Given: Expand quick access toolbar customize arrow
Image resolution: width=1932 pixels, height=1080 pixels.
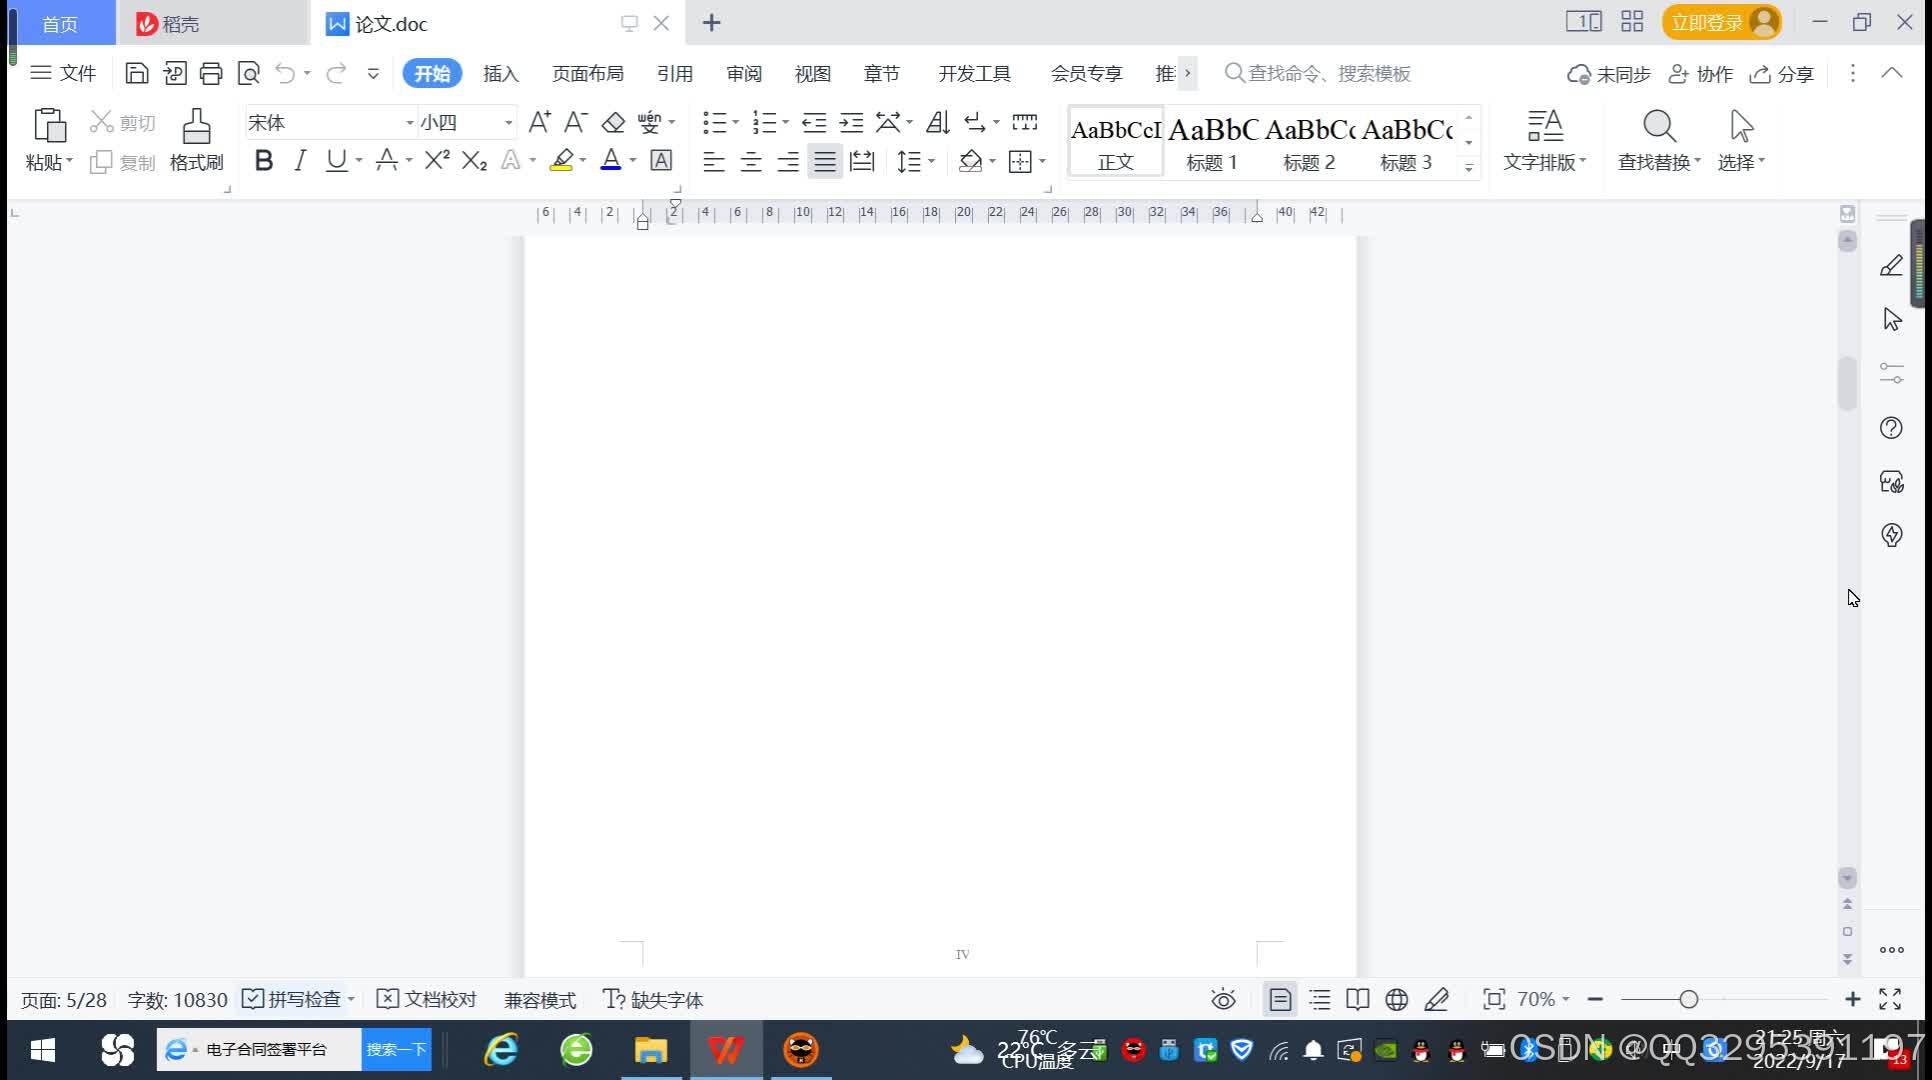Looking at the screenshot, I should [373, 73].
